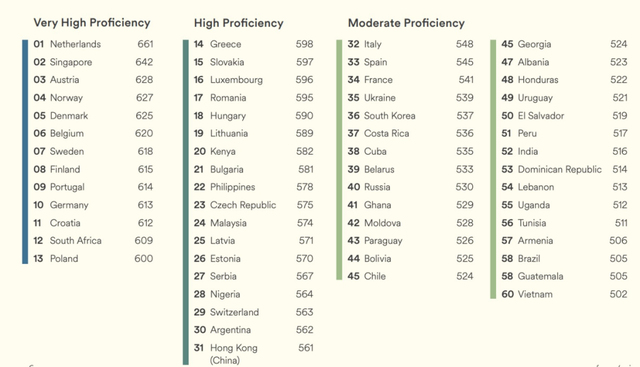Select Italy ranked 32
This screenshot has width=640, height=367.
tap(411, 44)
